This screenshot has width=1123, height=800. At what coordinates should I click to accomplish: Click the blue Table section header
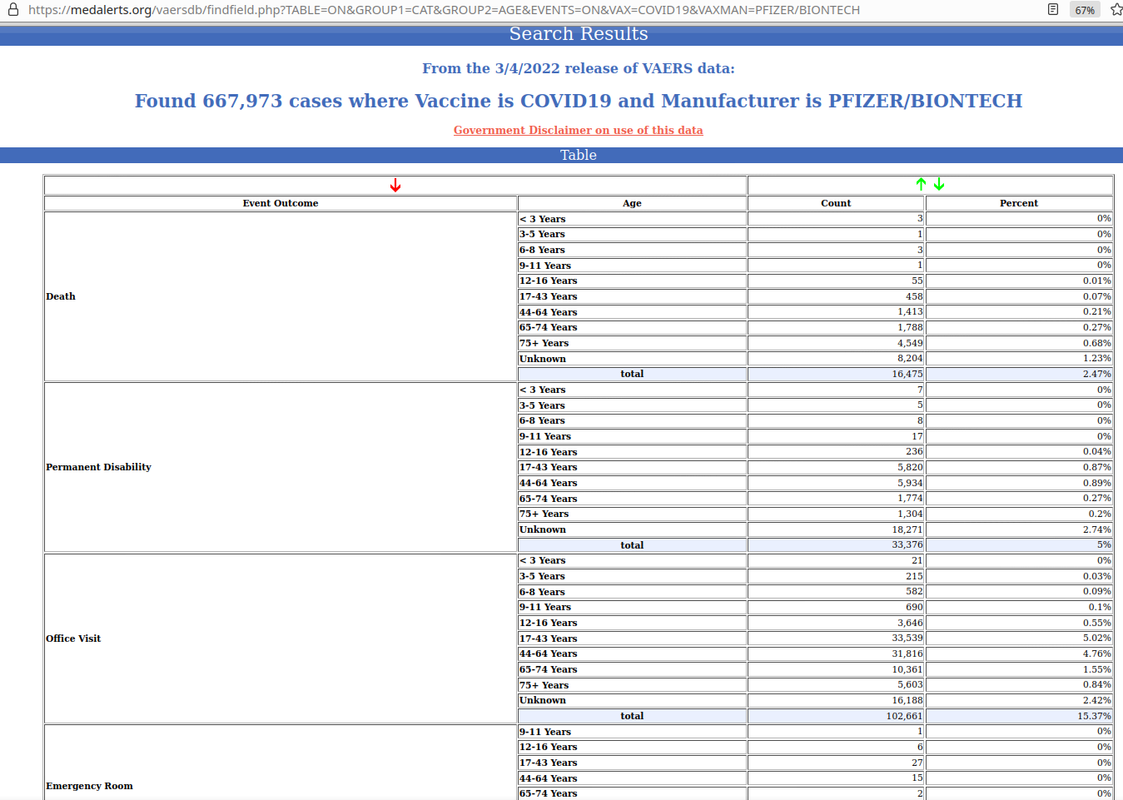click(562, 155)
